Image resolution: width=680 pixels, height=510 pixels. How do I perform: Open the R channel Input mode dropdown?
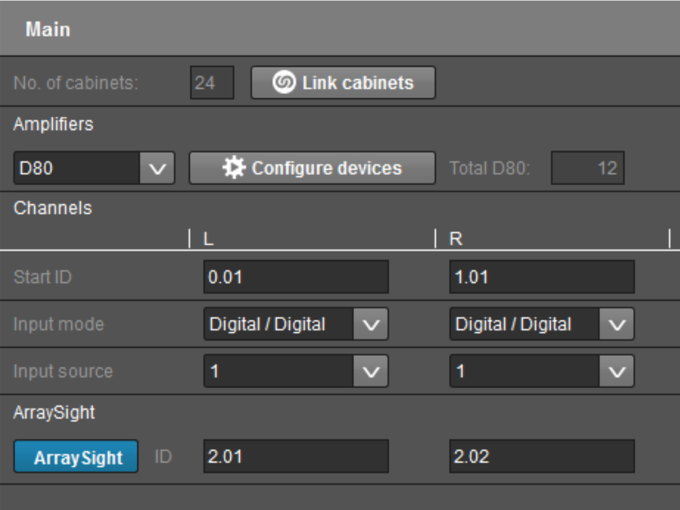(x=542, y=324)
